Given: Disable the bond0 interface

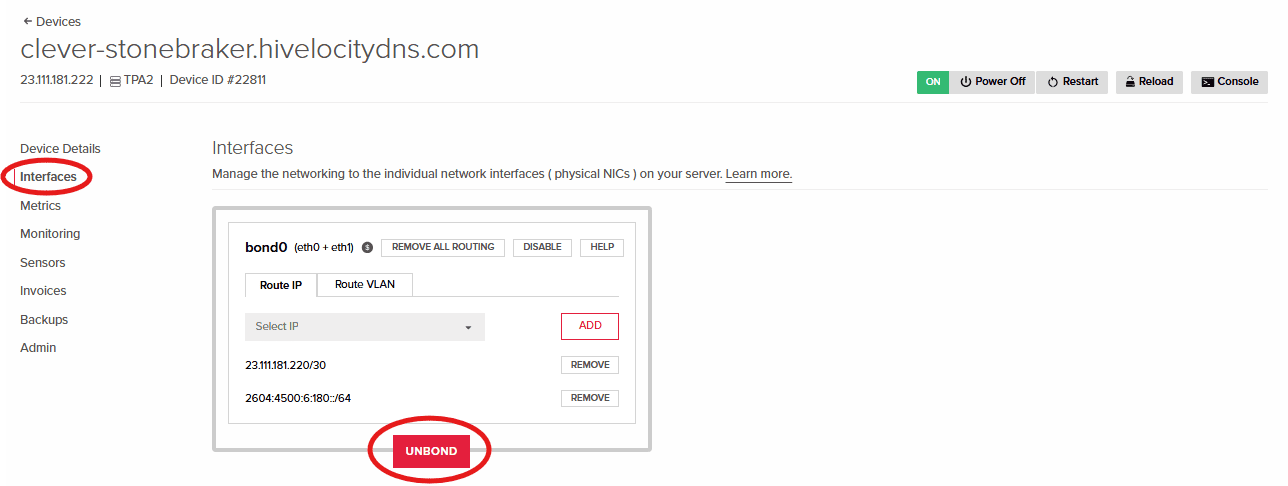Looking at the screenshot, I should pyautogui.click(x=542, y=247).
